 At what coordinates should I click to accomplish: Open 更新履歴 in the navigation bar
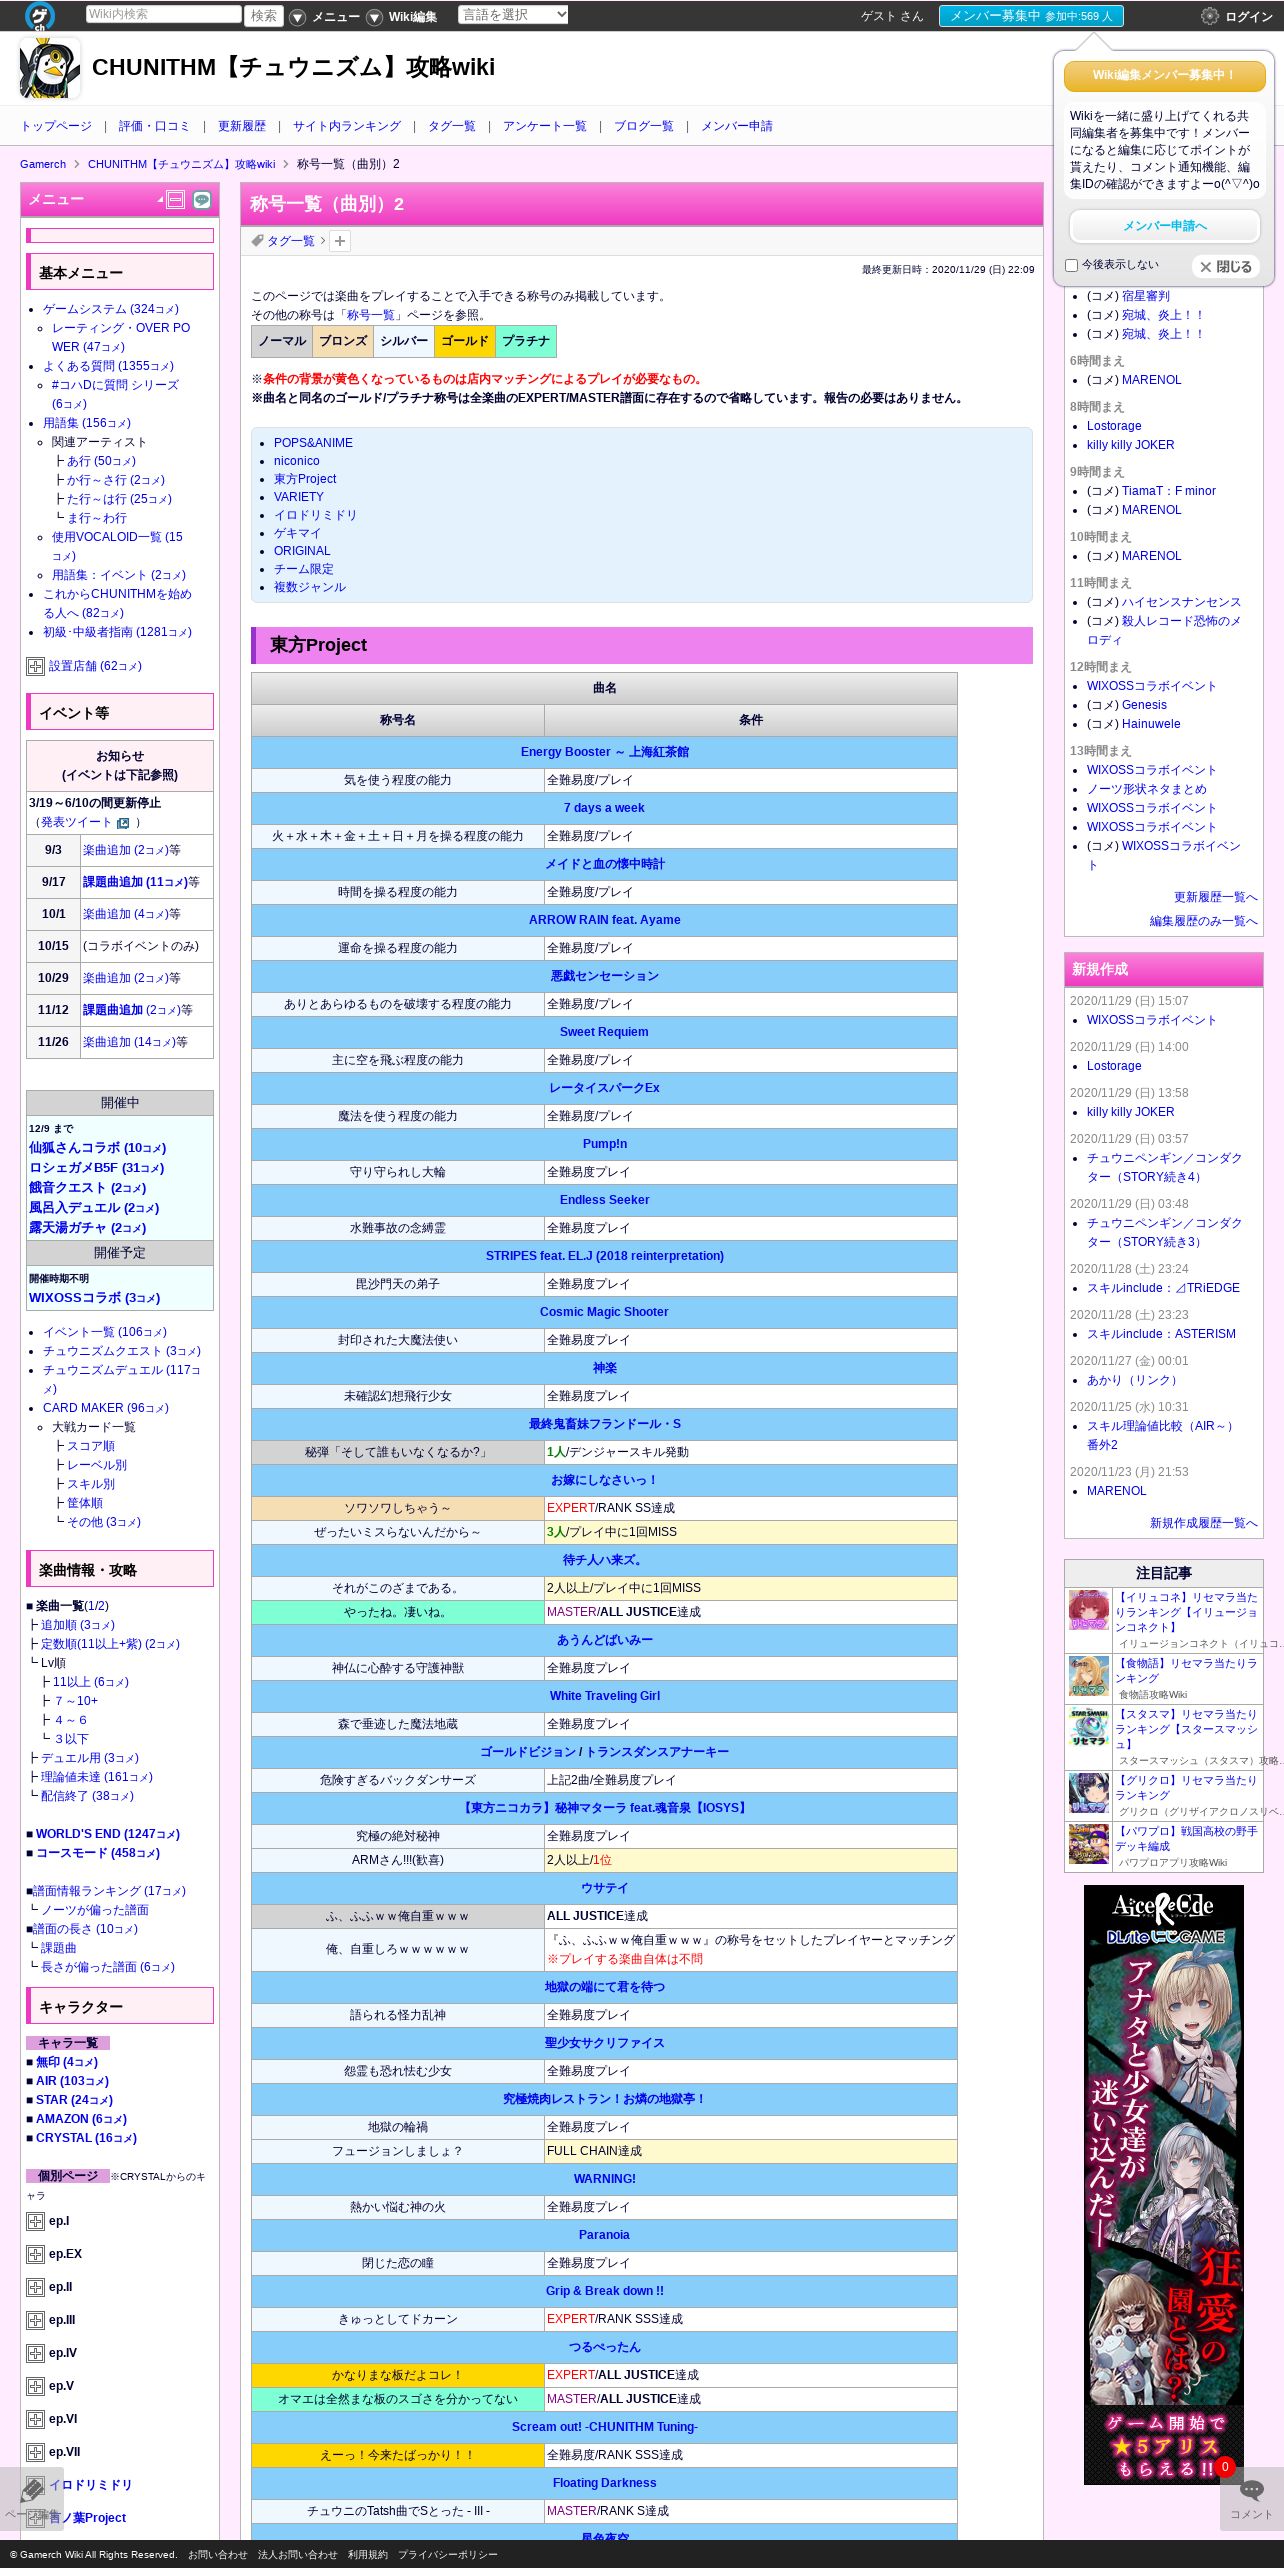tap(242, 126)
